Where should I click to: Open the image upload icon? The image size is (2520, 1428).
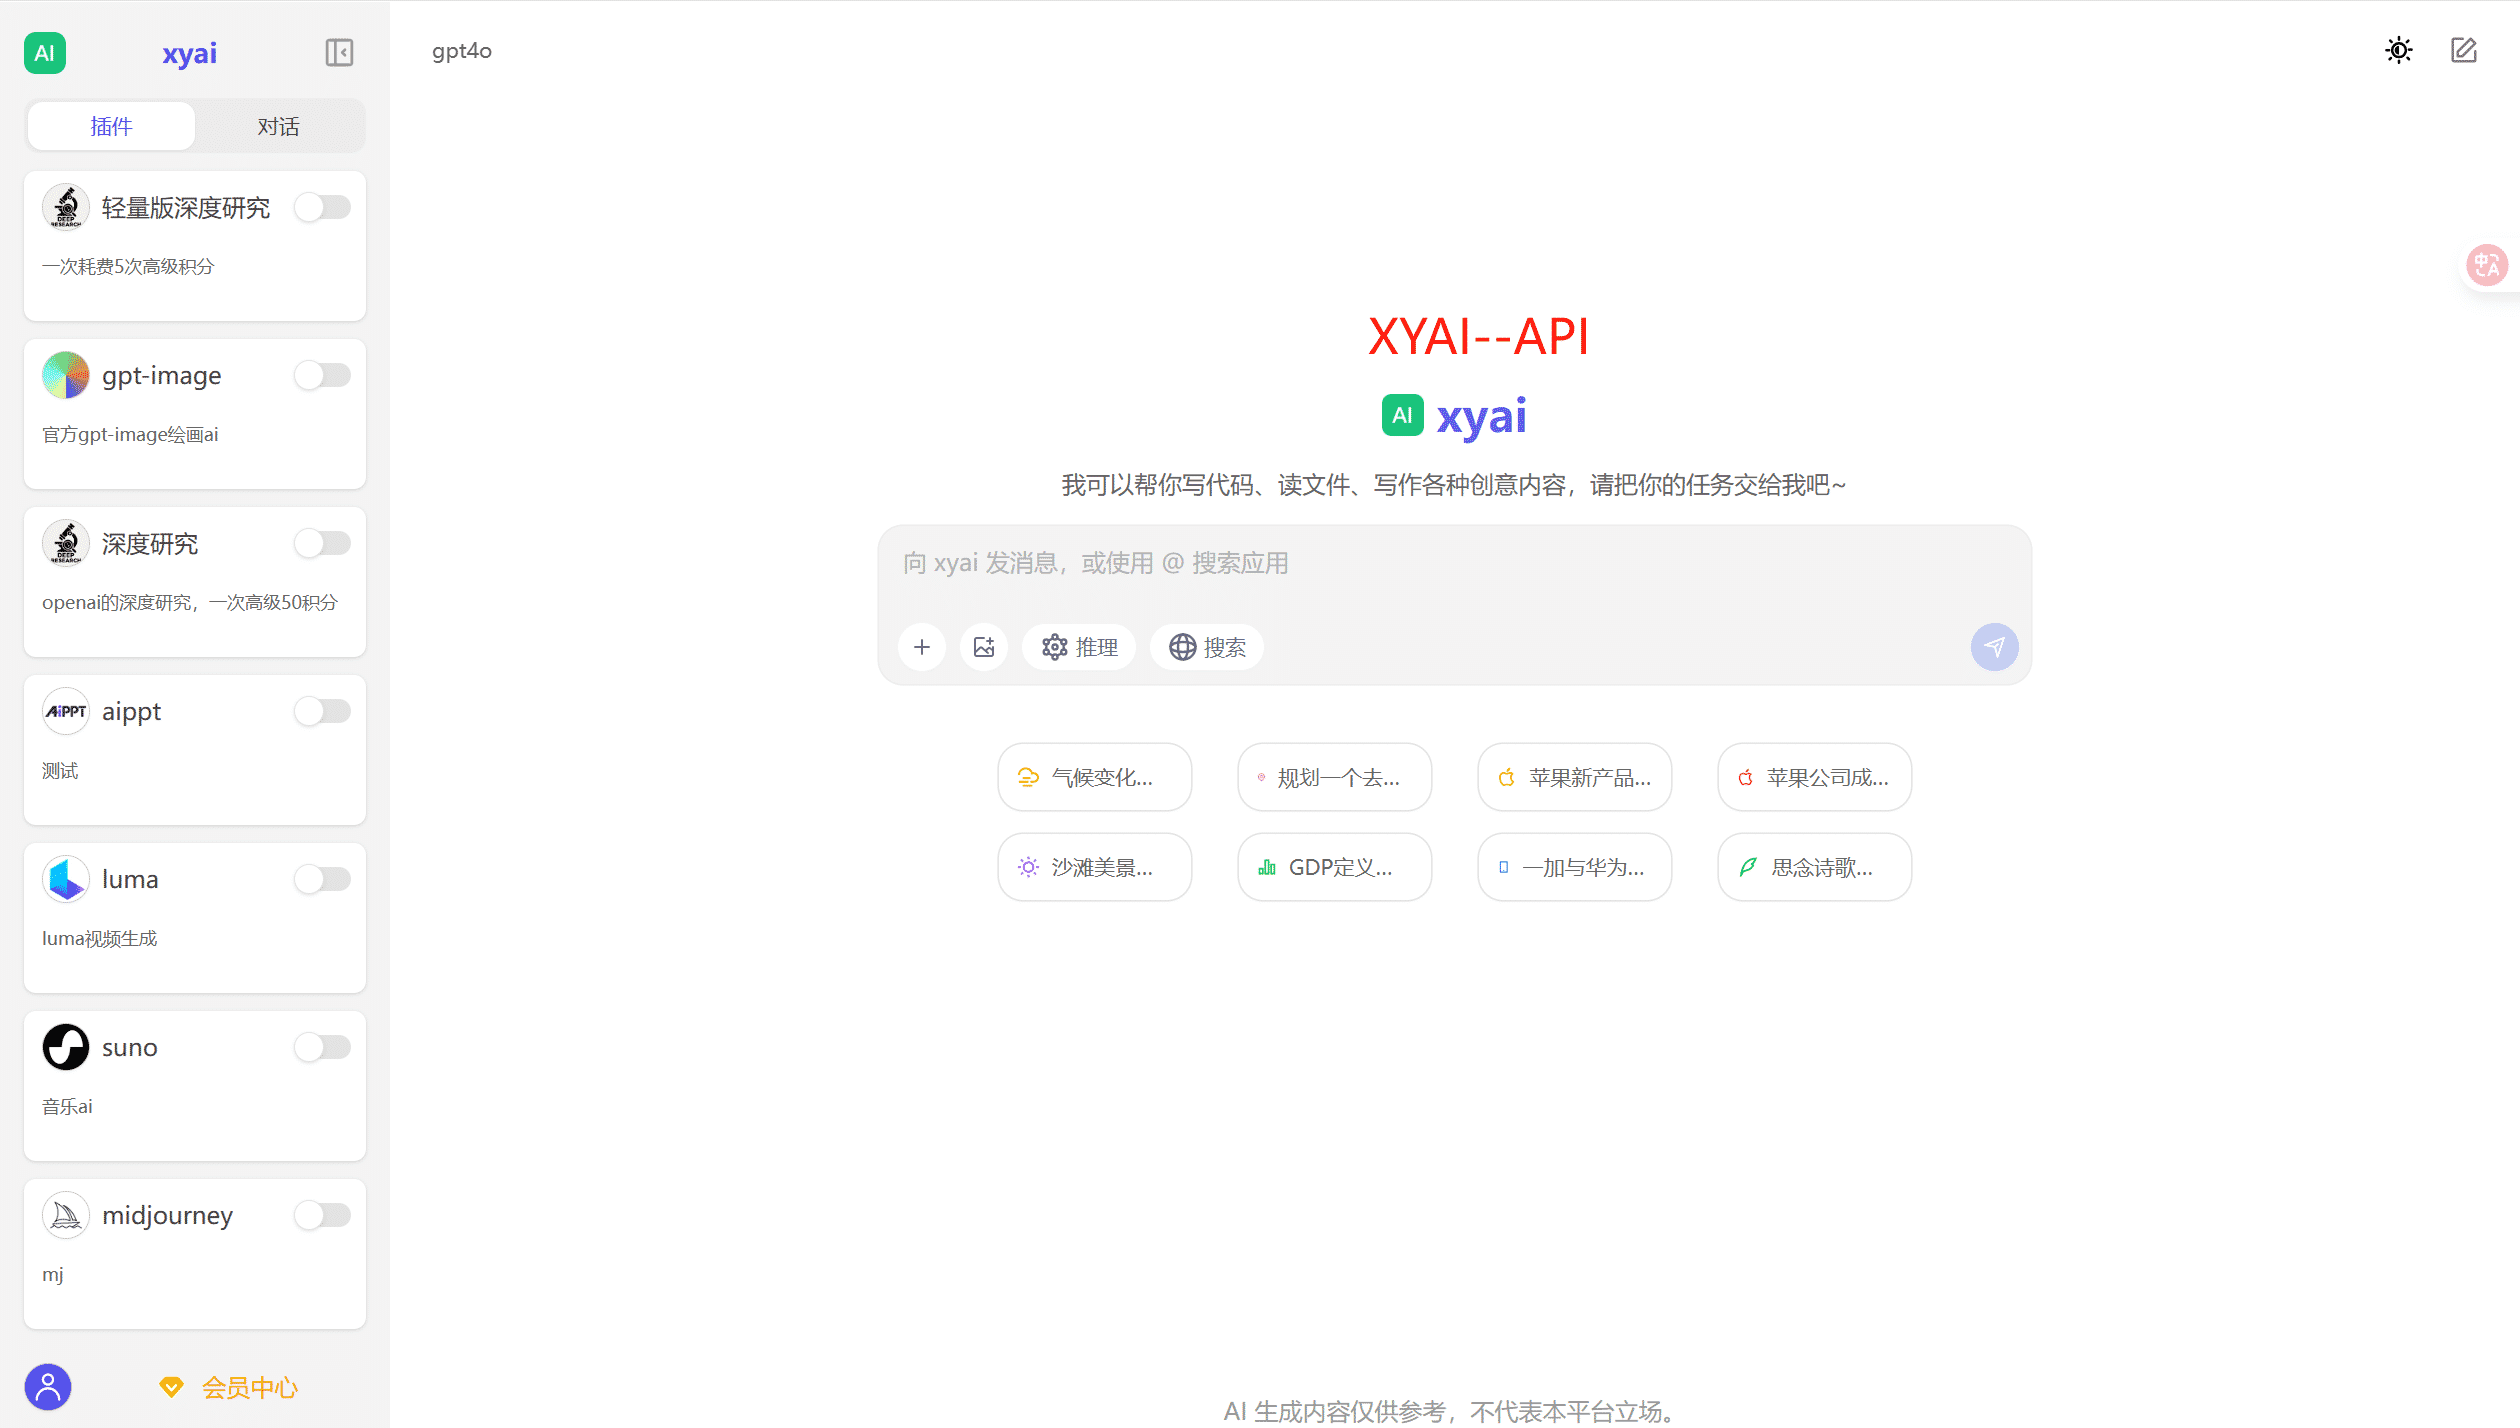click(984, 647)
